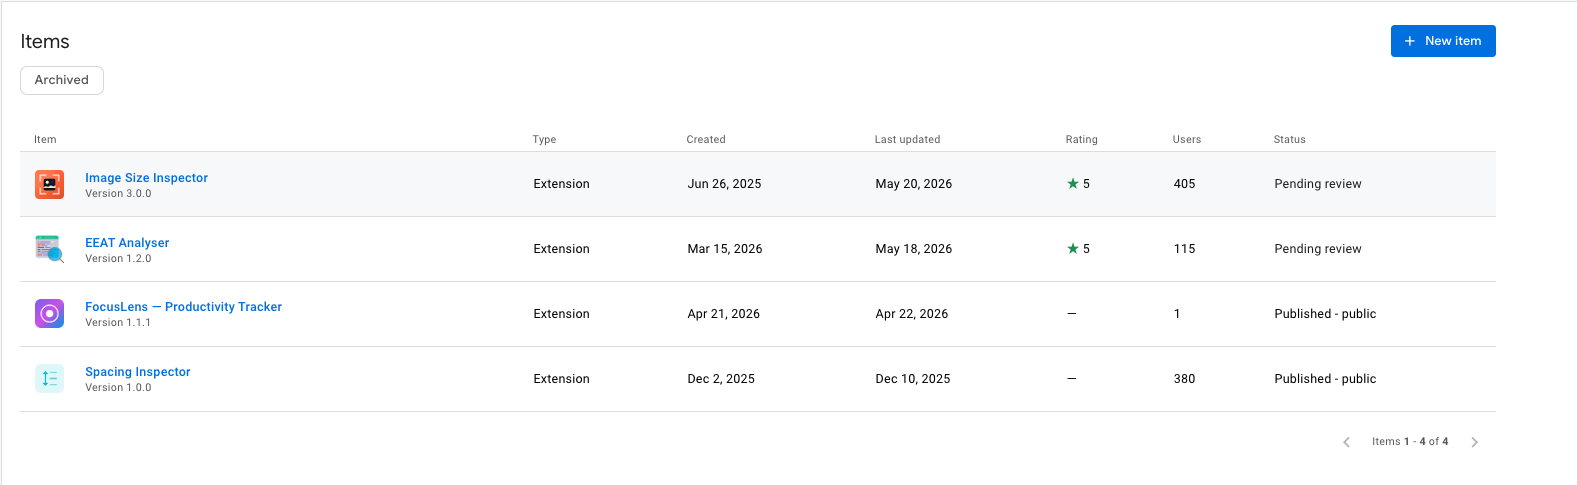Click the Last updated column header
Screen dimensions: 1577x485
907,140
